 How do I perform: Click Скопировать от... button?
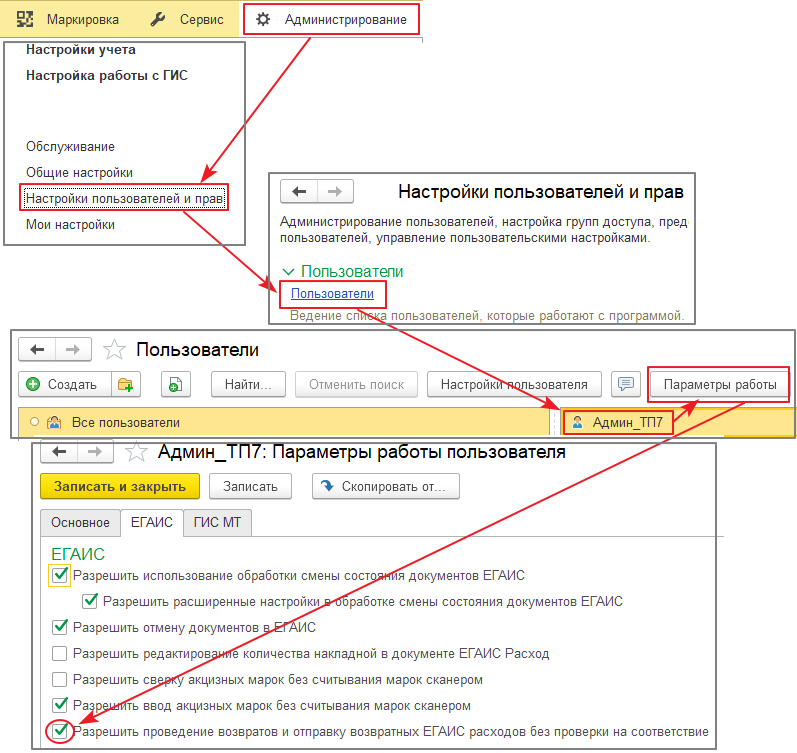[386, 486]
